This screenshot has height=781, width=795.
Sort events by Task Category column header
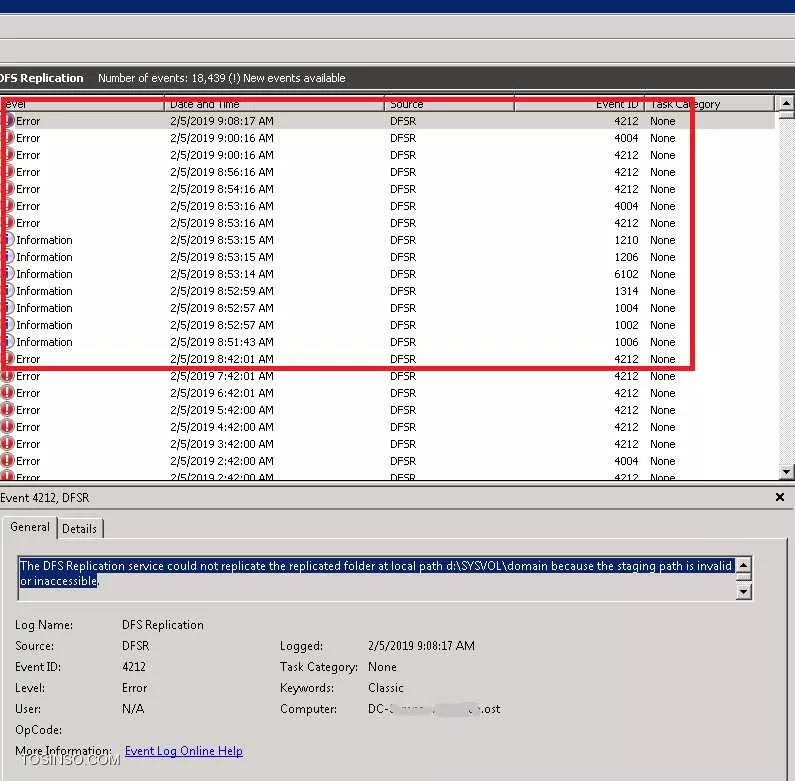pyautogui.click(x=709, y=104)
